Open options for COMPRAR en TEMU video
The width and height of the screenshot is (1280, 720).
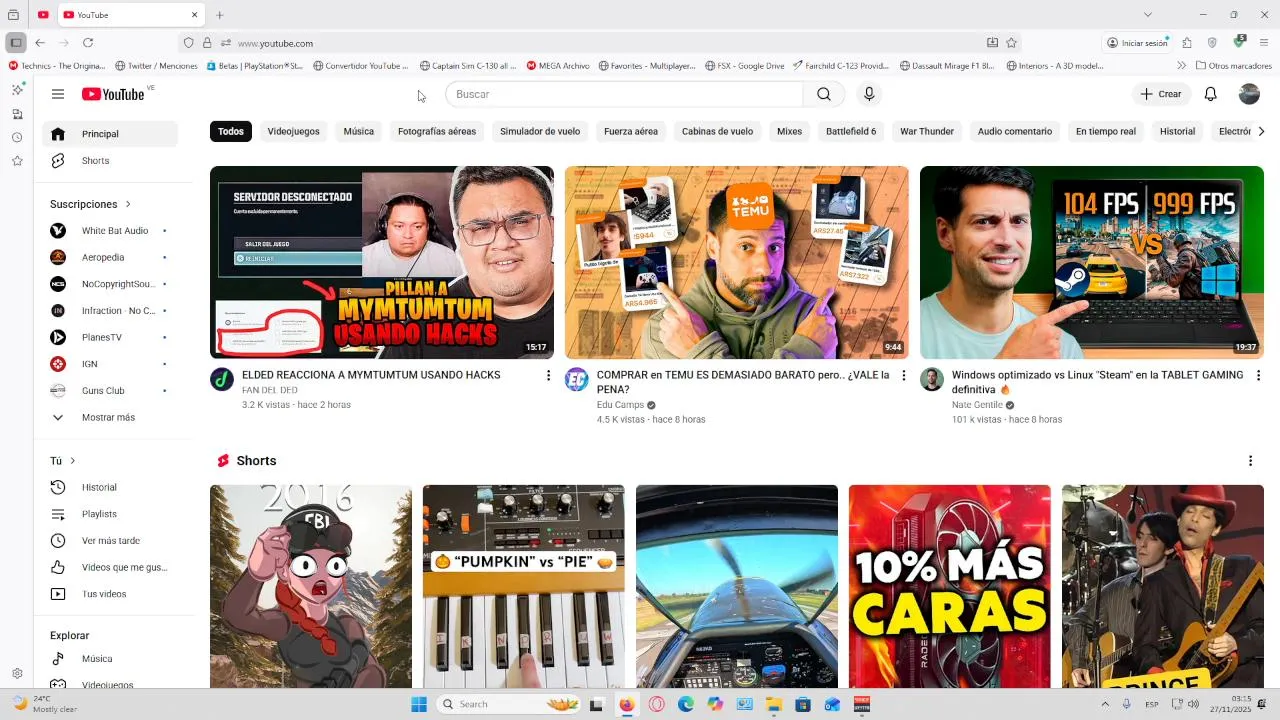(903, 375)
